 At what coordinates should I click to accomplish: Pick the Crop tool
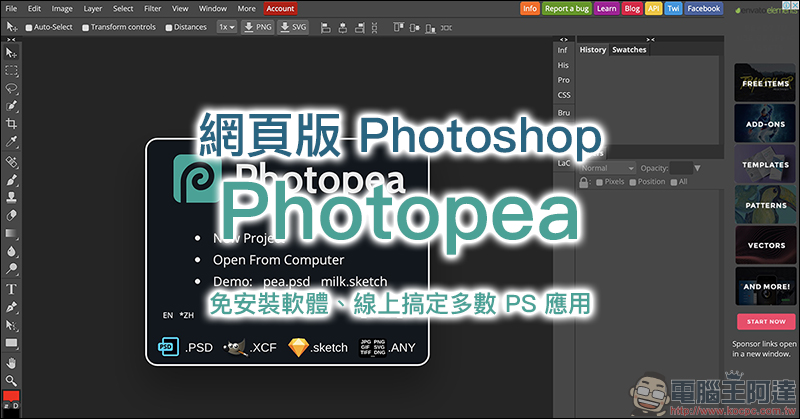click(11, 124)
